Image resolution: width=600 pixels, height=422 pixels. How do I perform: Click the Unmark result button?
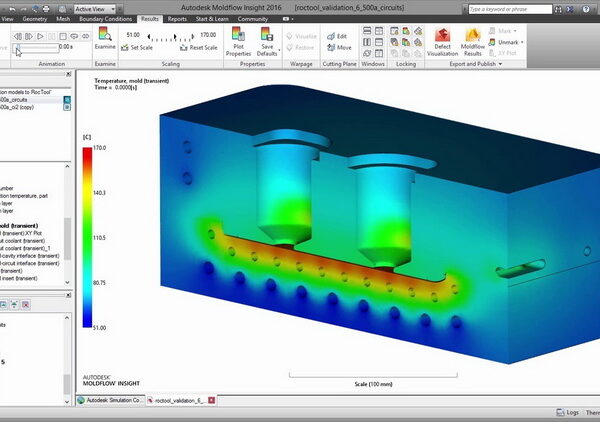pyautogui.click(x=504, y=42)
